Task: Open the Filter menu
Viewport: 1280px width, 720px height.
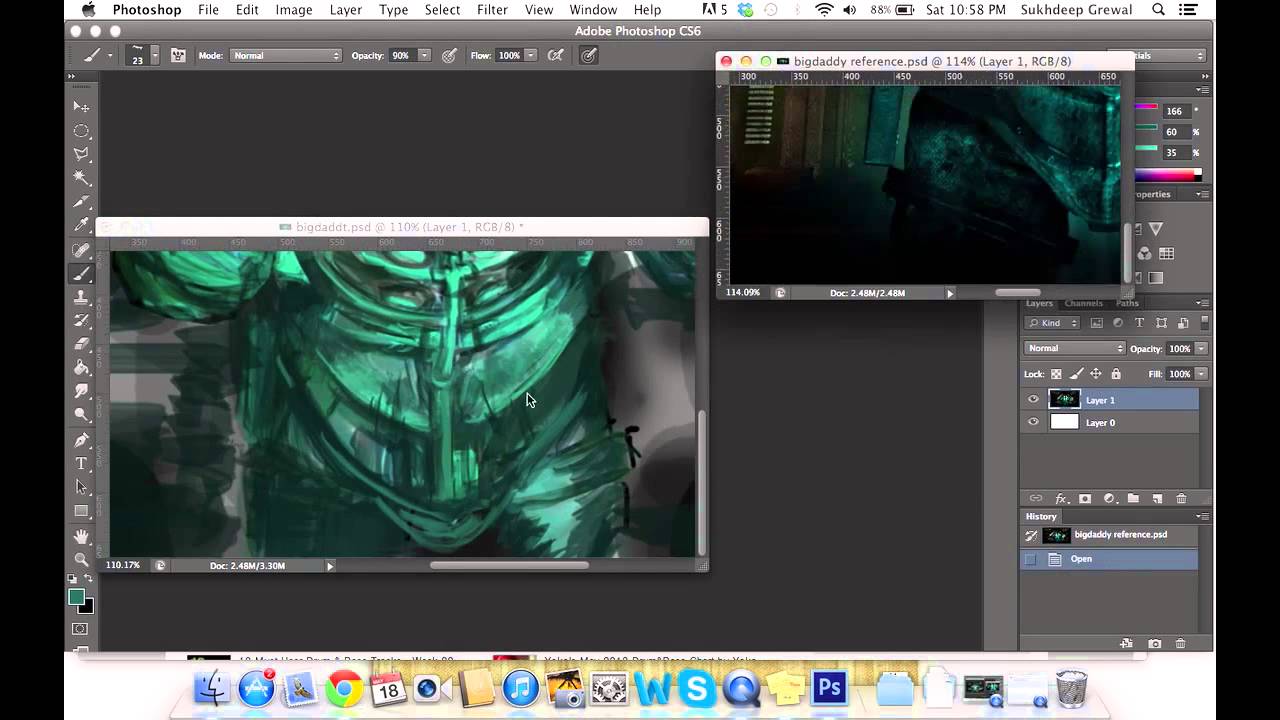Action: (492, 10)
